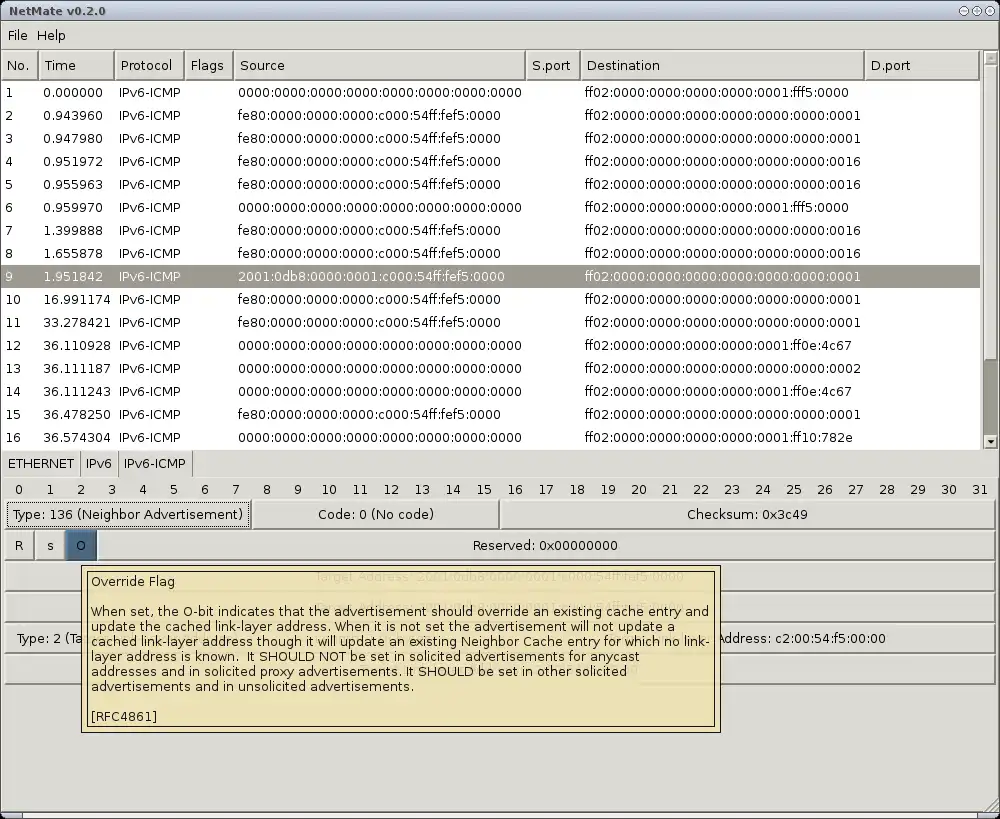Click the window maximize button
This screenshot has width=1000, height=819.
click(976, 11)
